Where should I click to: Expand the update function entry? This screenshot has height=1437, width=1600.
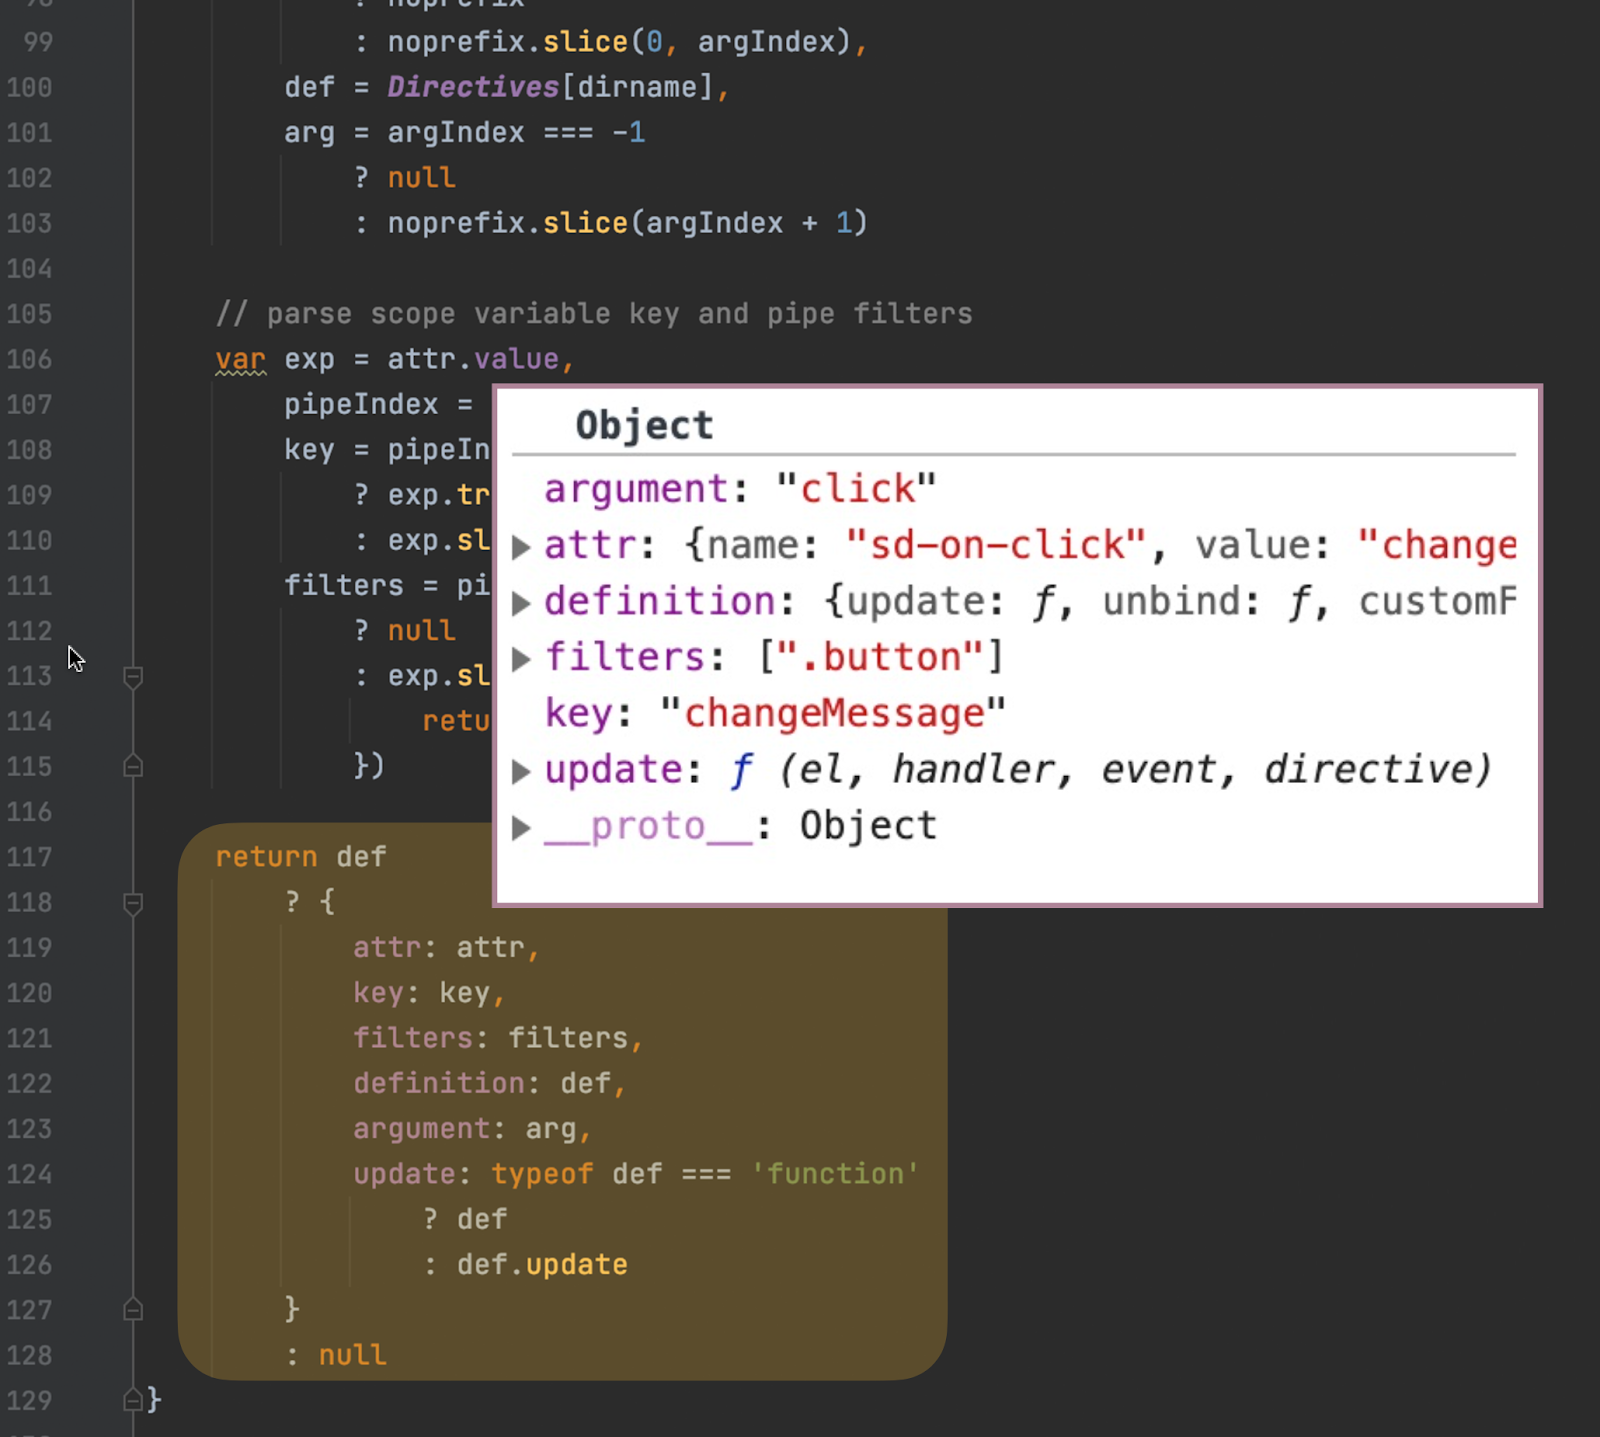pyautogui.click(x=521, y=770)
